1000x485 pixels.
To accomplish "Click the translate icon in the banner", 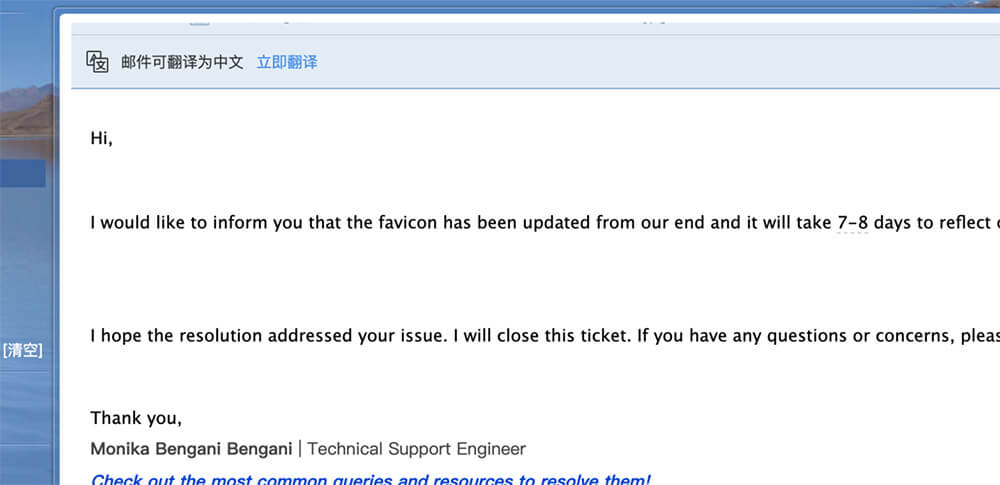I will [97, 62].
